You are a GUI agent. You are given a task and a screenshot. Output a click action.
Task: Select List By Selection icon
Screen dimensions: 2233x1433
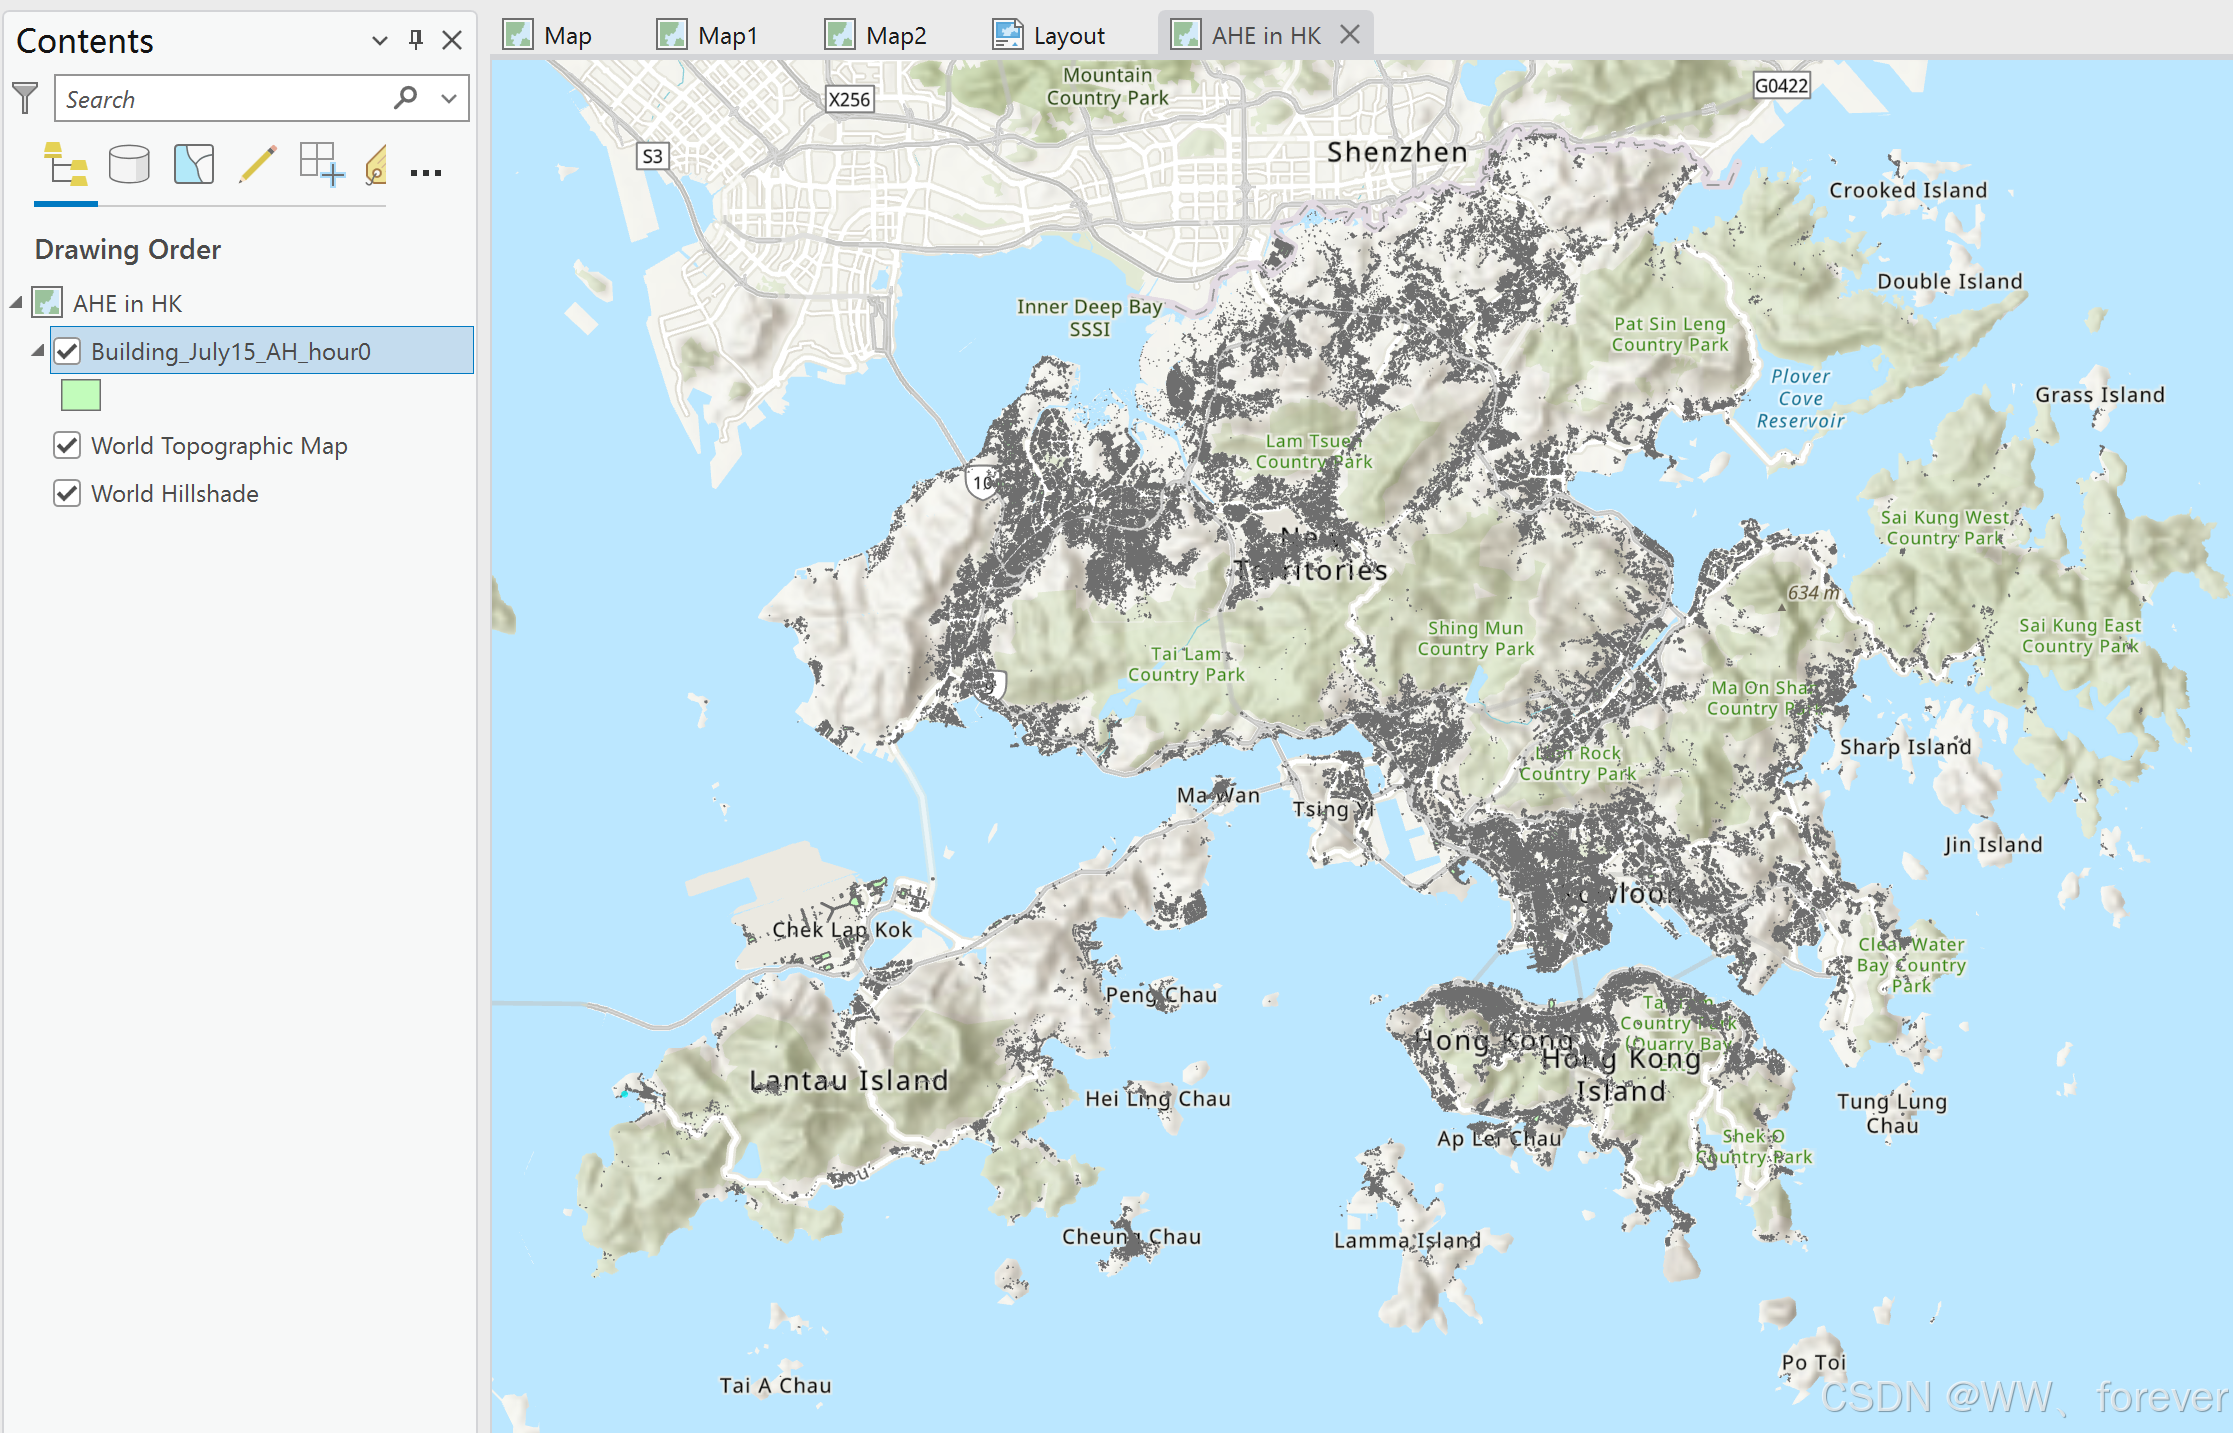pyautogui.click(x=193, y=165)
